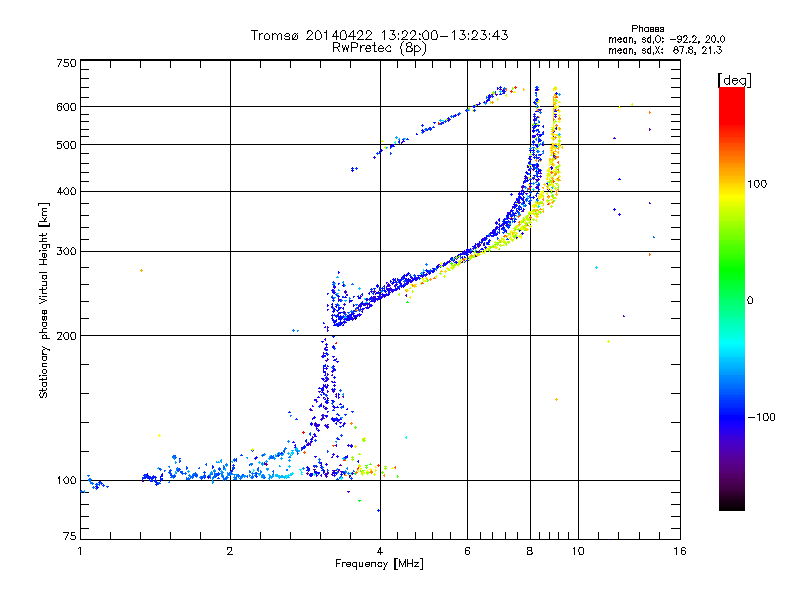Click the y-axis tick label '400'
This screenshot has width=800, height=600.
click(66, 191)
